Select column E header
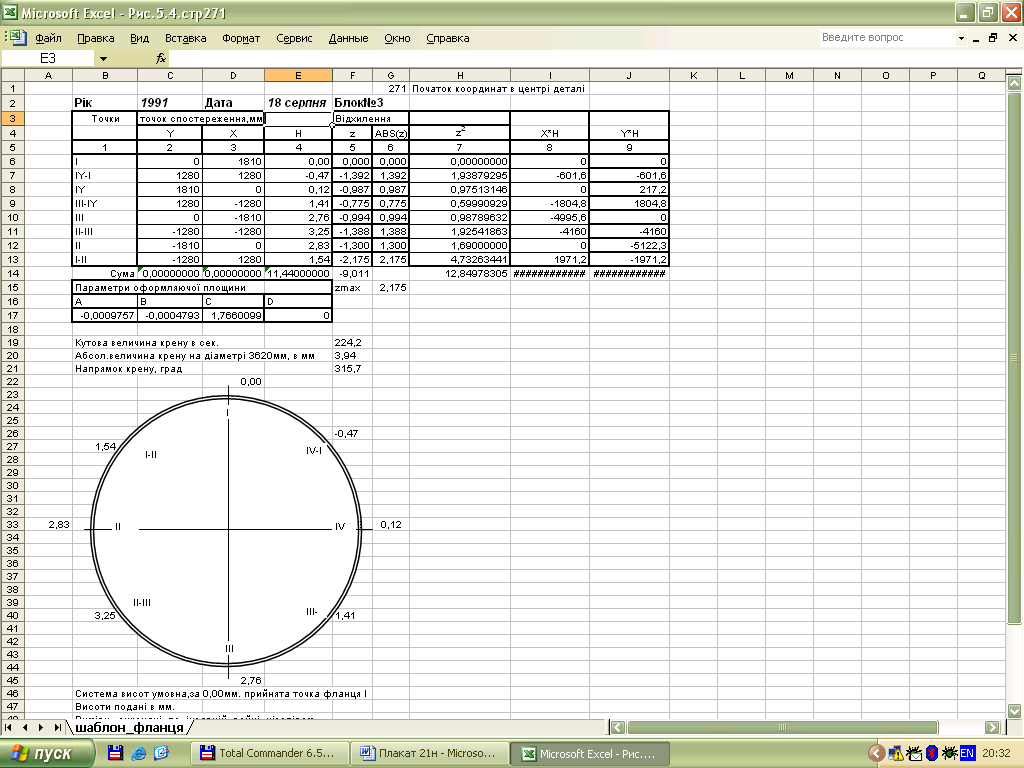 [x=298, y=75]
